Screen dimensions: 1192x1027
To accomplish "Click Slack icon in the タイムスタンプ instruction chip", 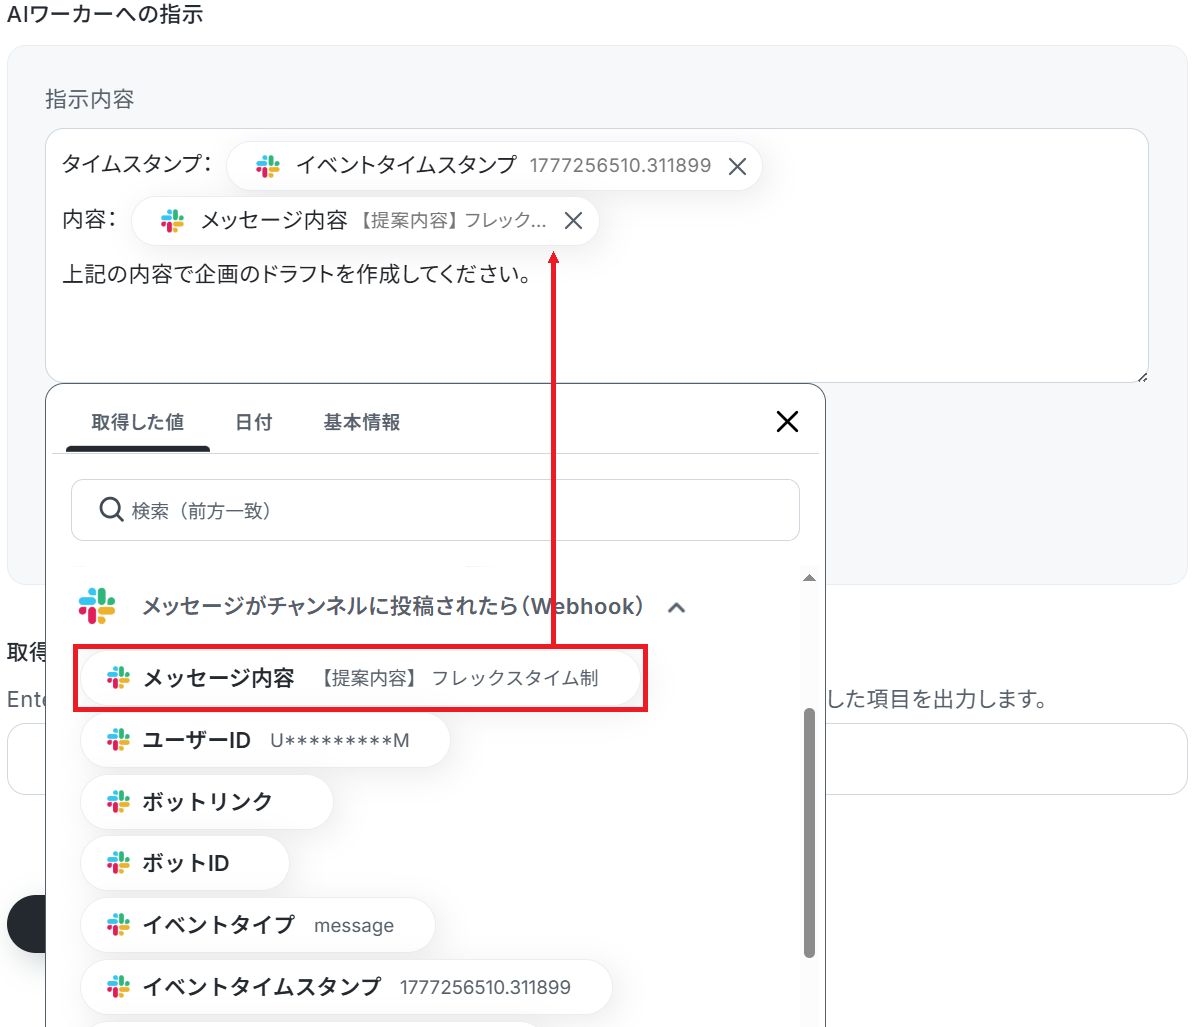I will click(268, 166).
